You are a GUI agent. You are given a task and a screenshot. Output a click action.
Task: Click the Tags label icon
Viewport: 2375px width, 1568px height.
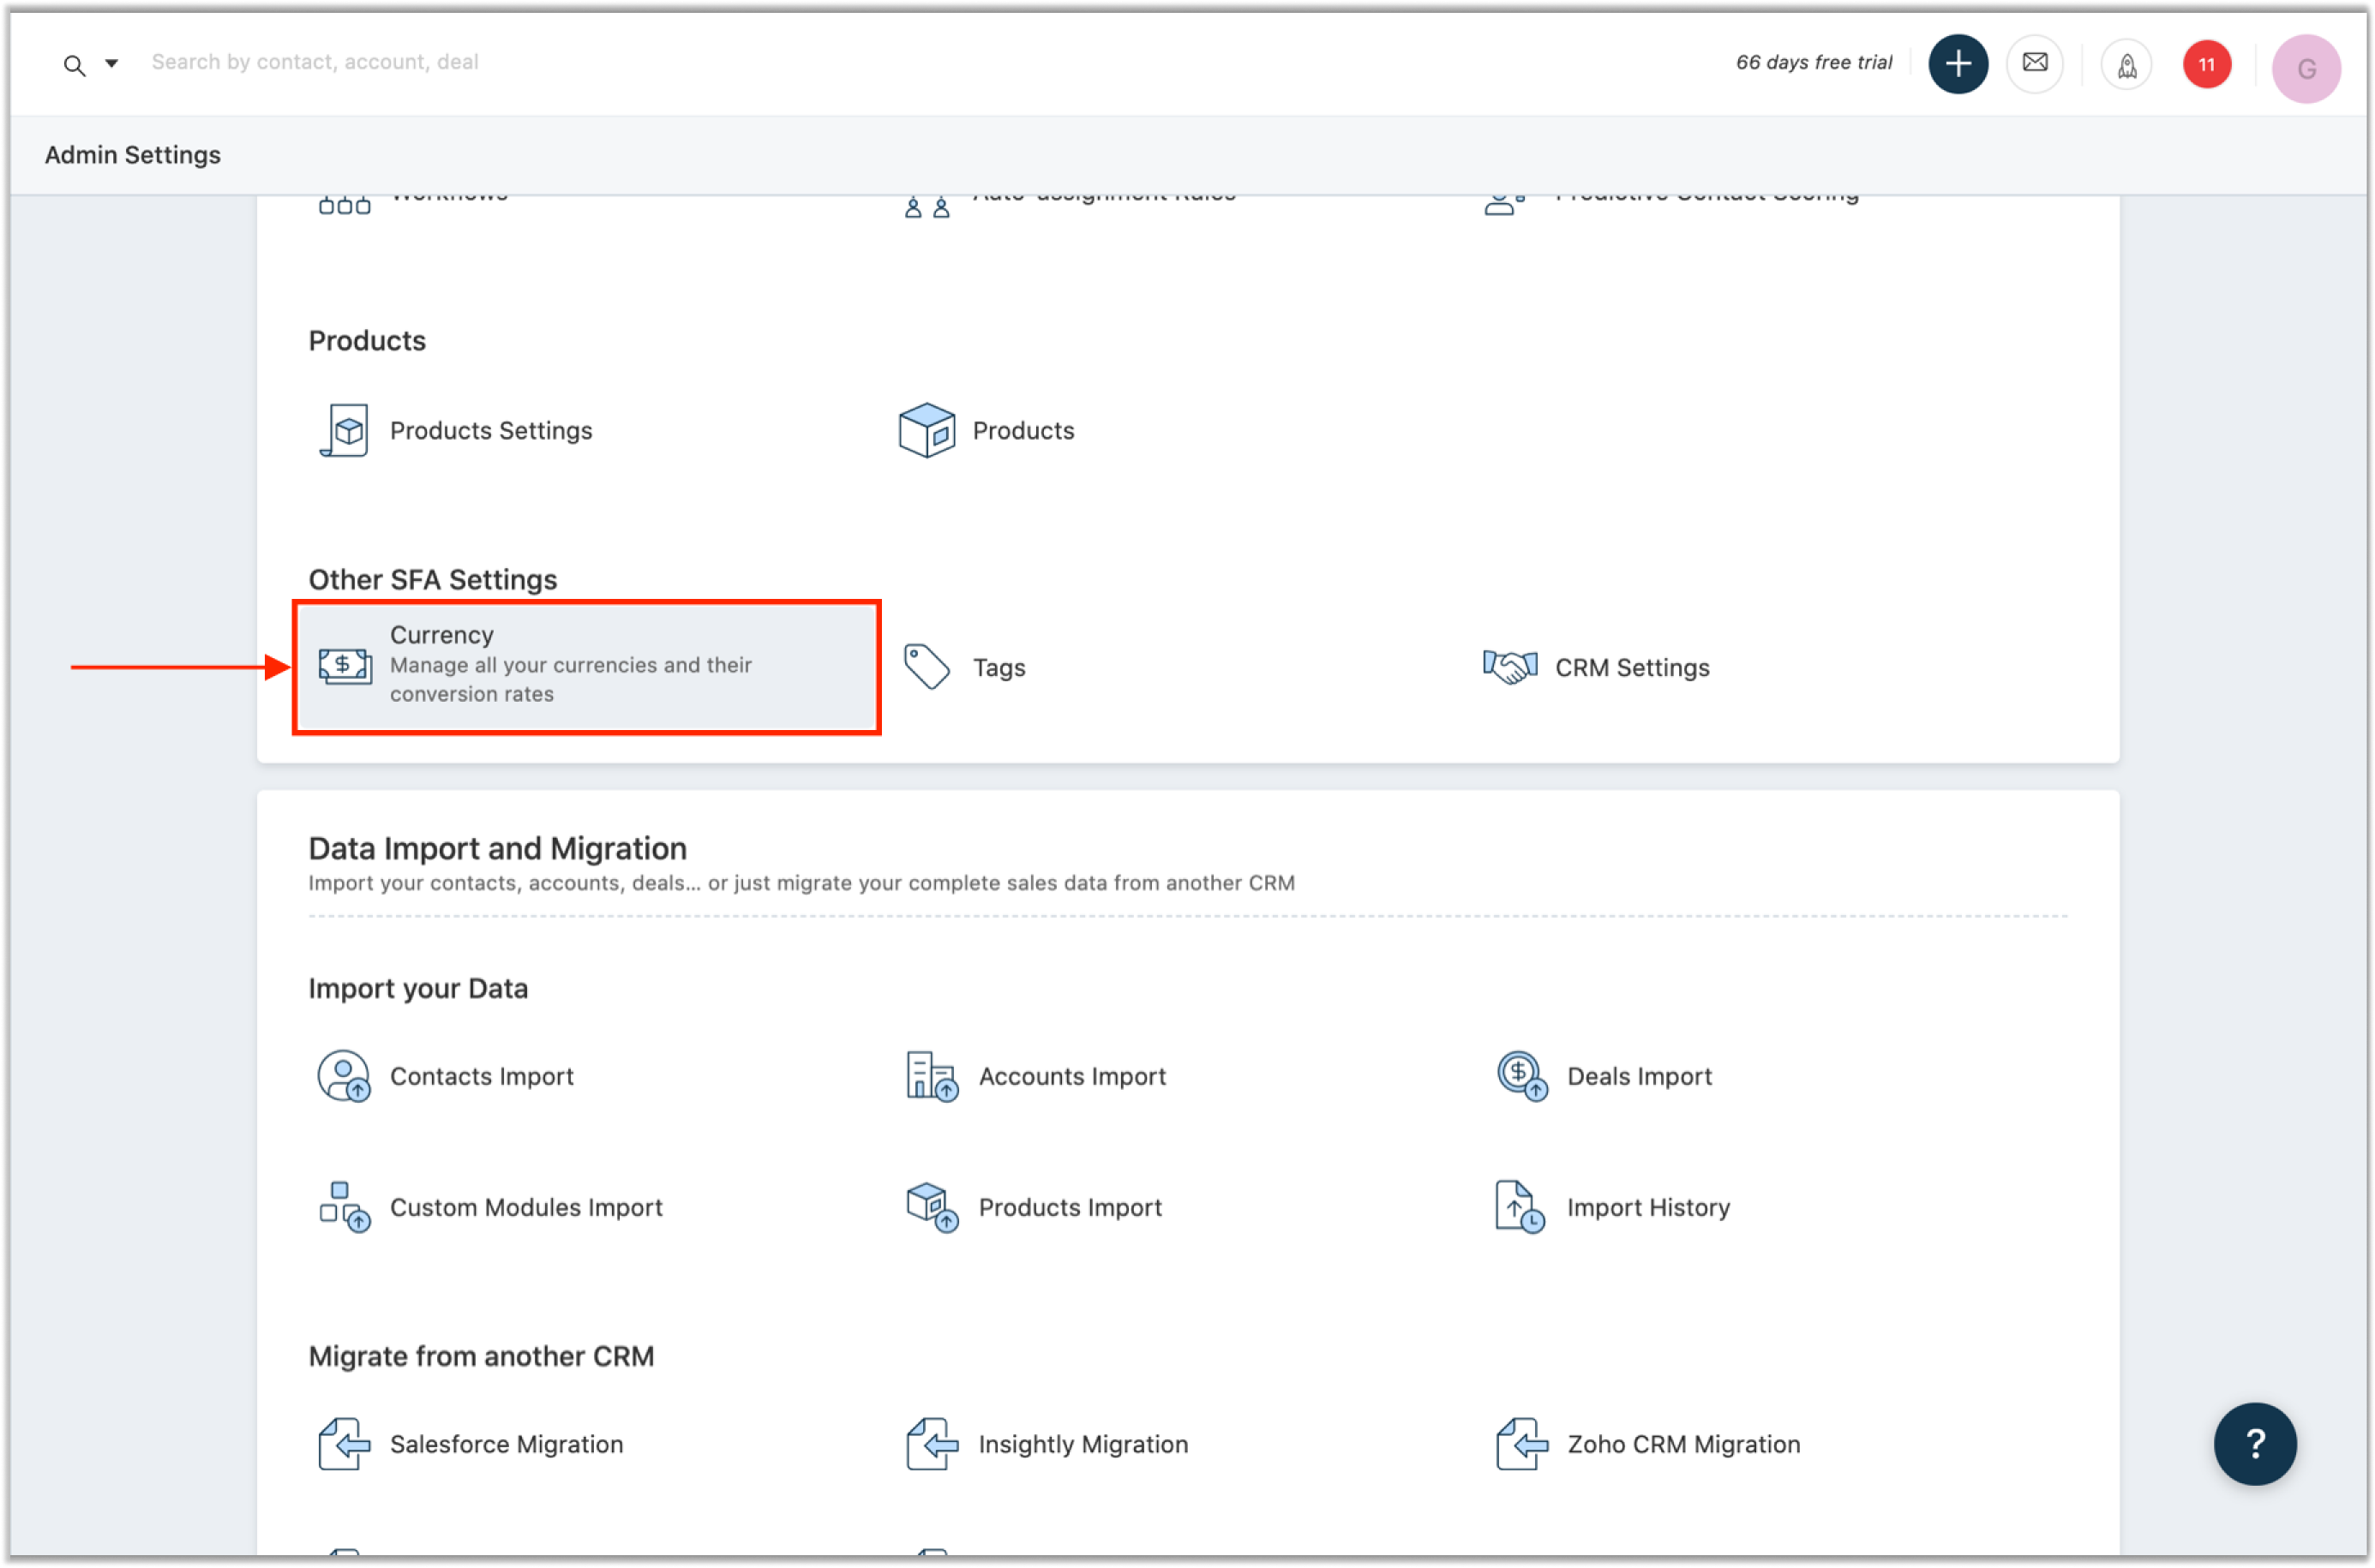926,666
